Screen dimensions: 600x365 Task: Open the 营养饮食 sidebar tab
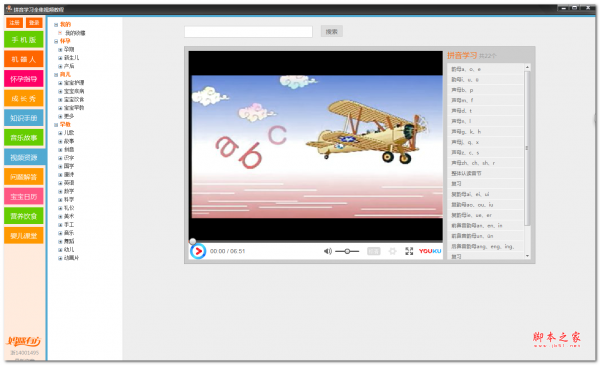click(x=24, y=216)
